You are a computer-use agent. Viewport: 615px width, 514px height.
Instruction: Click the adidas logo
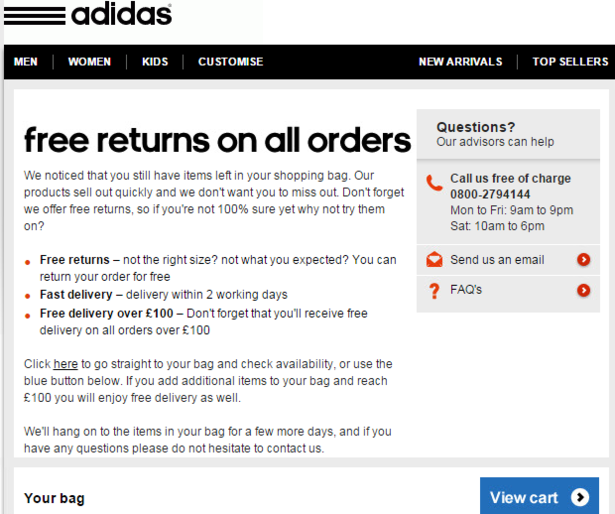tap(88, 14)
